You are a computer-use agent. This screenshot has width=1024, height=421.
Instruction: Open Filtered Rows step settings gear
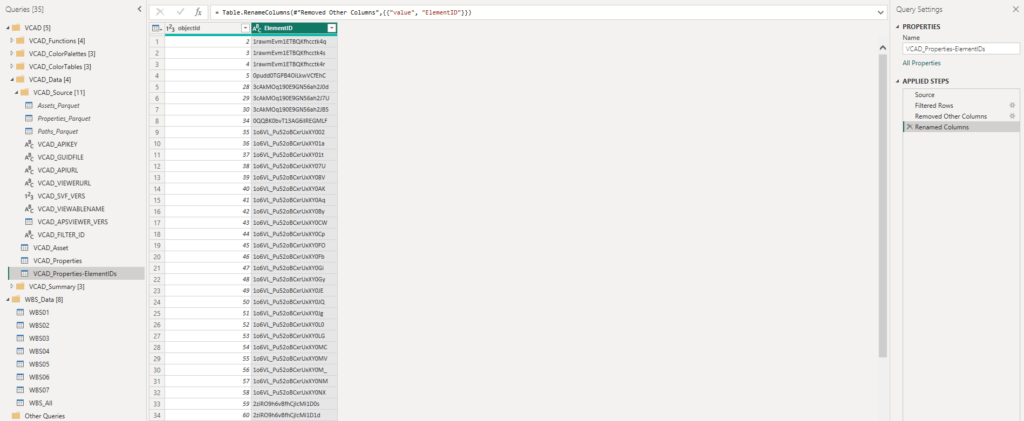[1012, 105]
